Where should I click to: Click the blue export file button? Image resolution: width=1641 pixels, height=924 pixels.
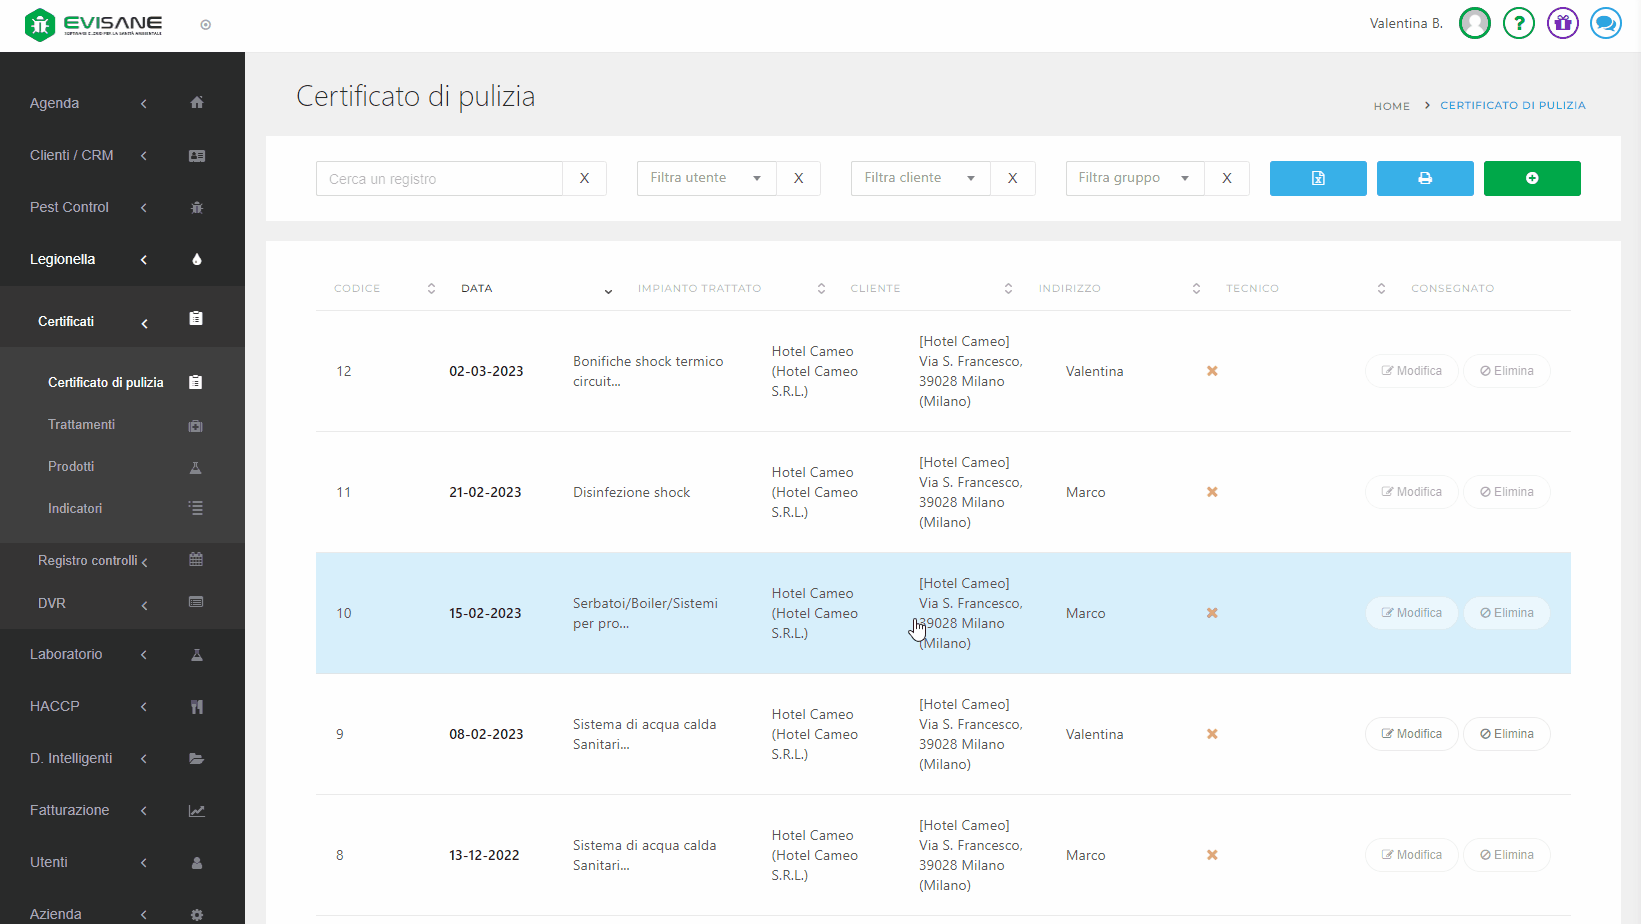pos(1317,178)
